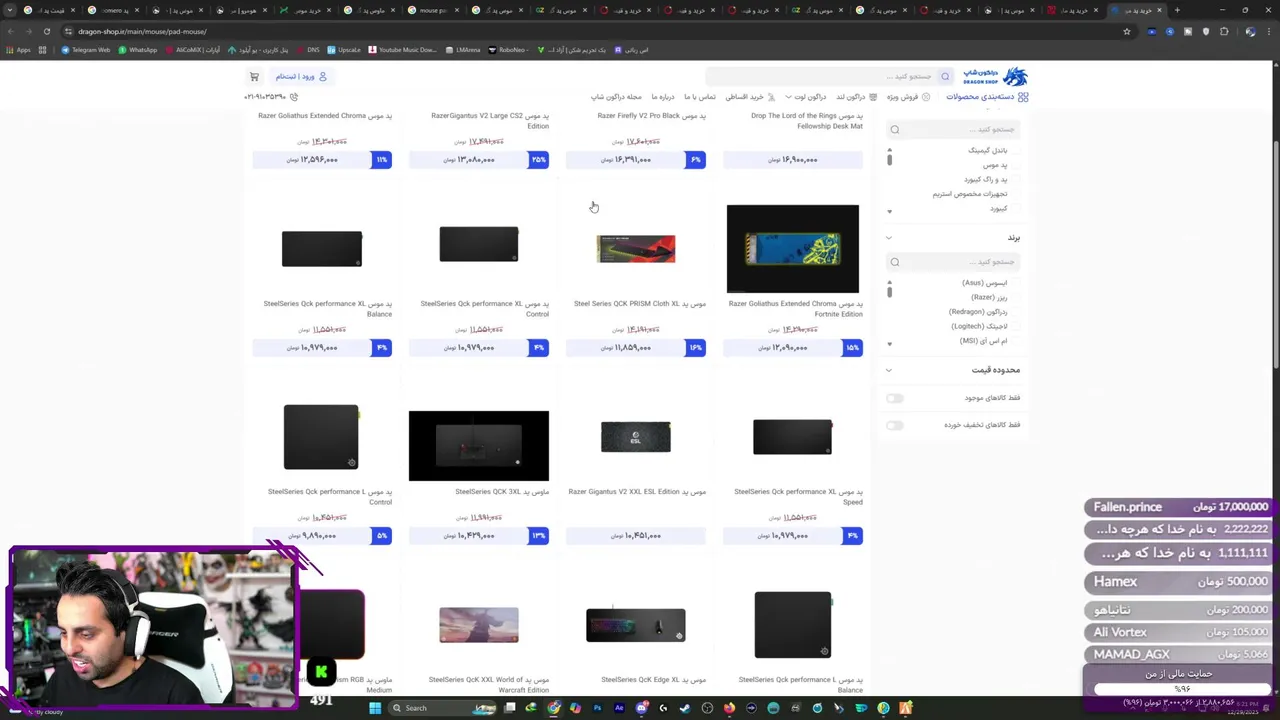Image resolution: width=1280 pixels, height=720 pixels.
Task: Reload the page with browser refresh icon
Action: click(x=46, y=31)
